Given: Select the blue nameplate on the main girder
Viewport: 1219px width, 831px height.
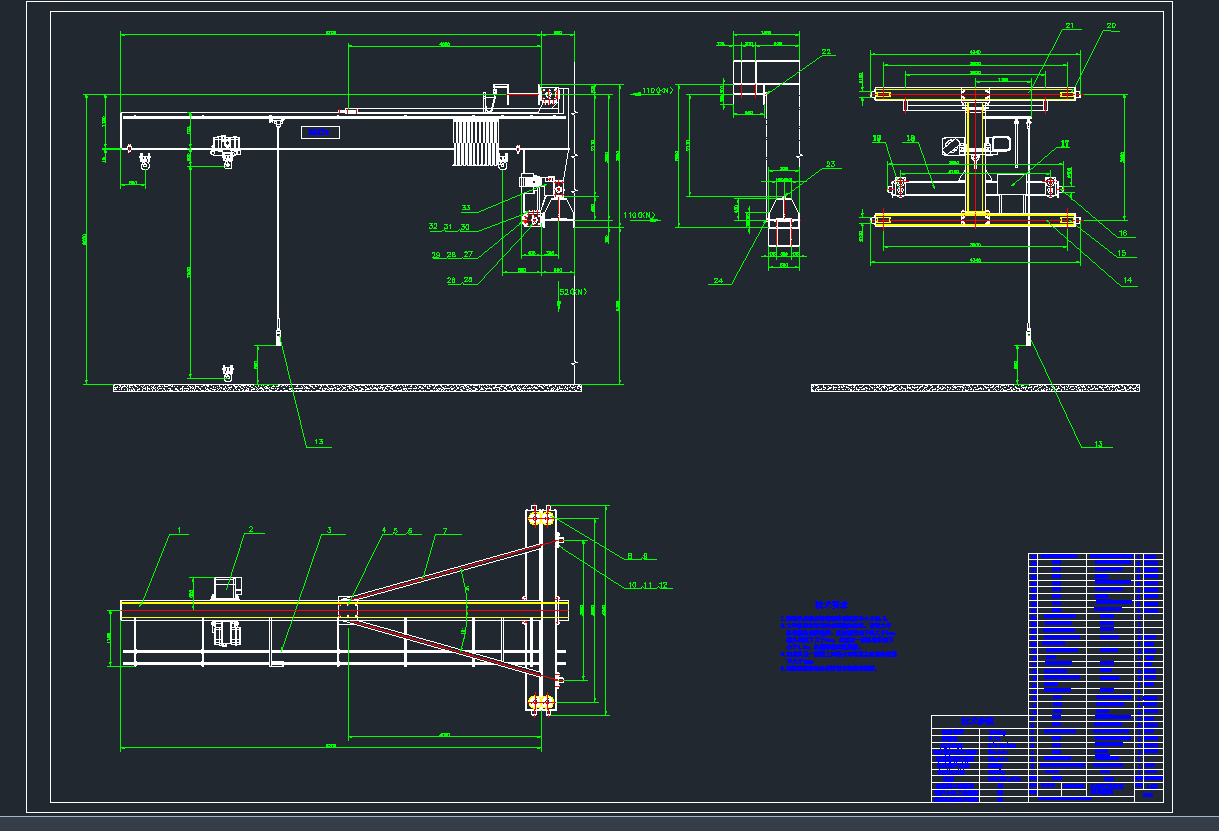Looking at the screenshot, I should 322,132.
